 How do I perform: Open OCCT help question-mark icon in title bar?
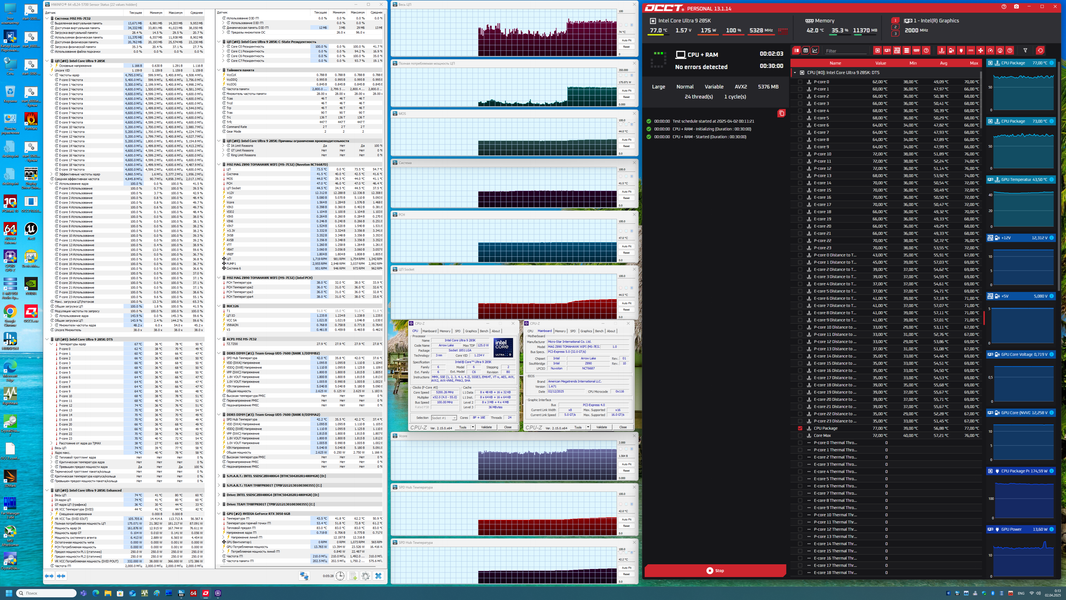[1004, 7]
